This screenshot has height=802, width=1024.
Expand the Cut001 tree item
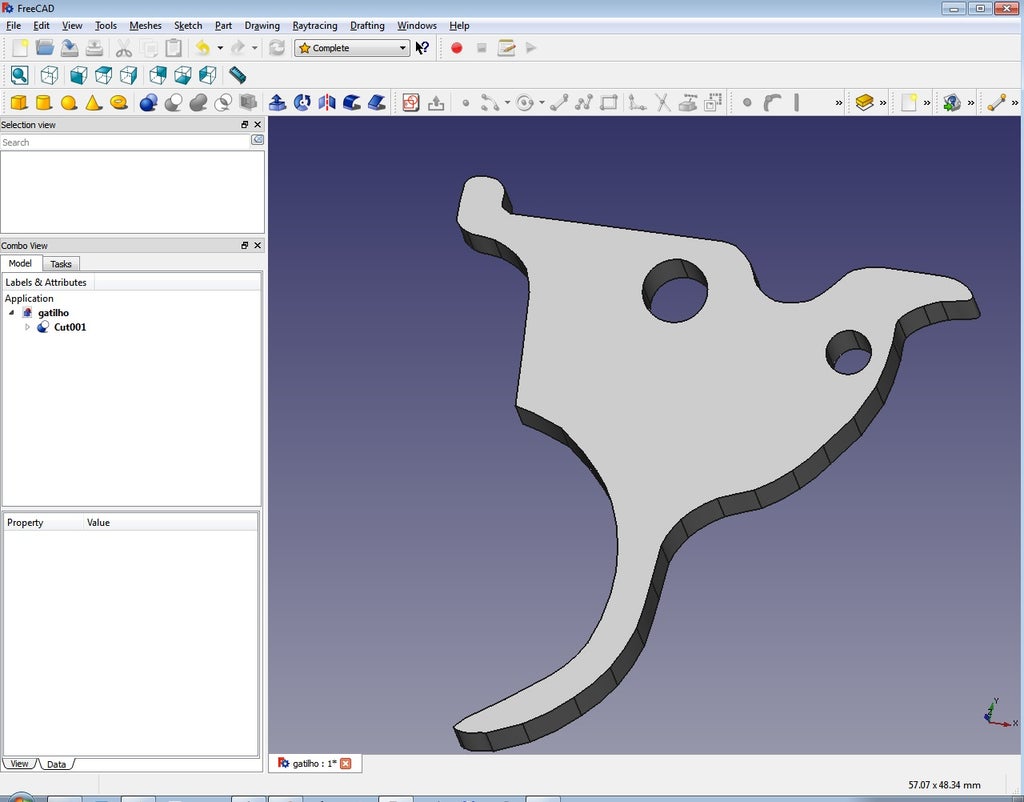[27, 327]
